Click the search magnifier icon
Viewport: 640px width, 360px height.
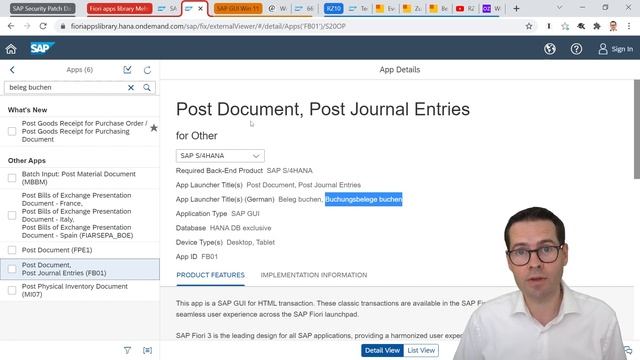(147, 87)
